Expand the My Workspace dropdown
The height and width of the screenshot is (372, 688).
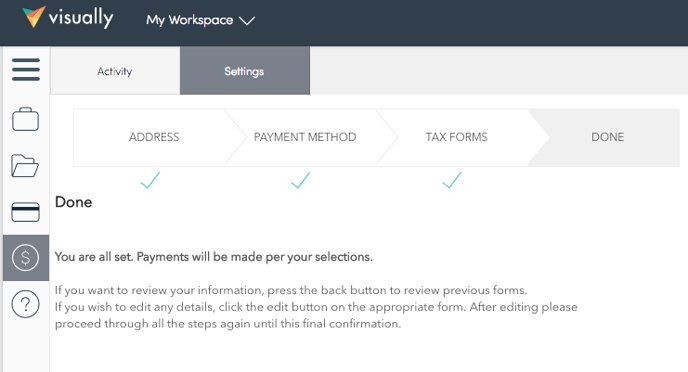pyautogui.click(x=201, y=20)
